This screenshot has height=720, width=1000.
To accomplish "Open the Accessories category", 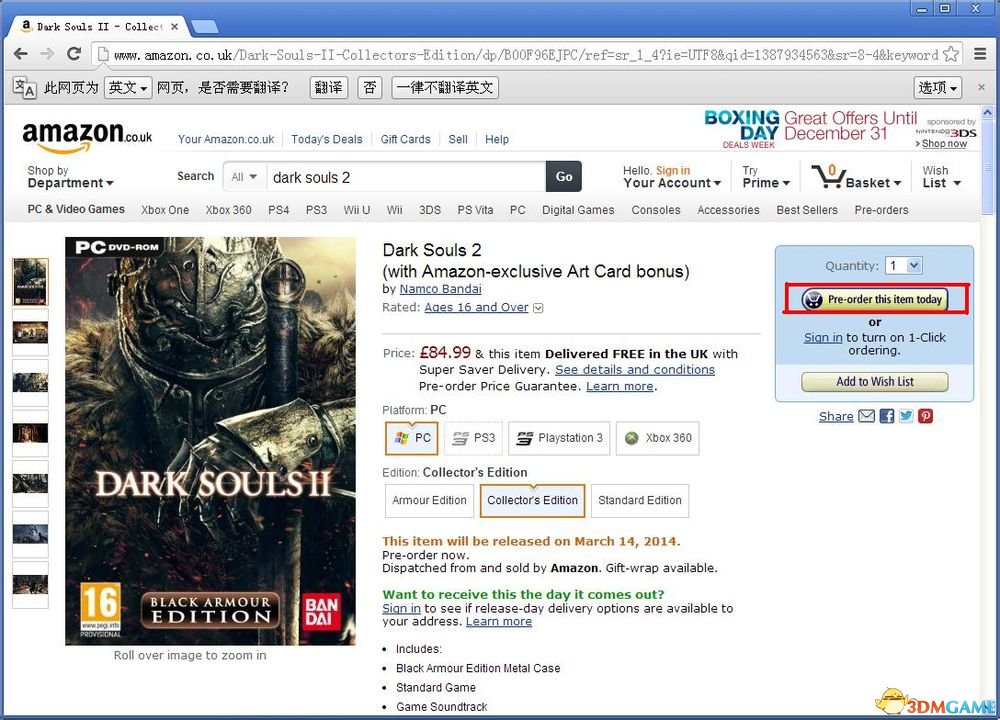I will pos(728,210).
